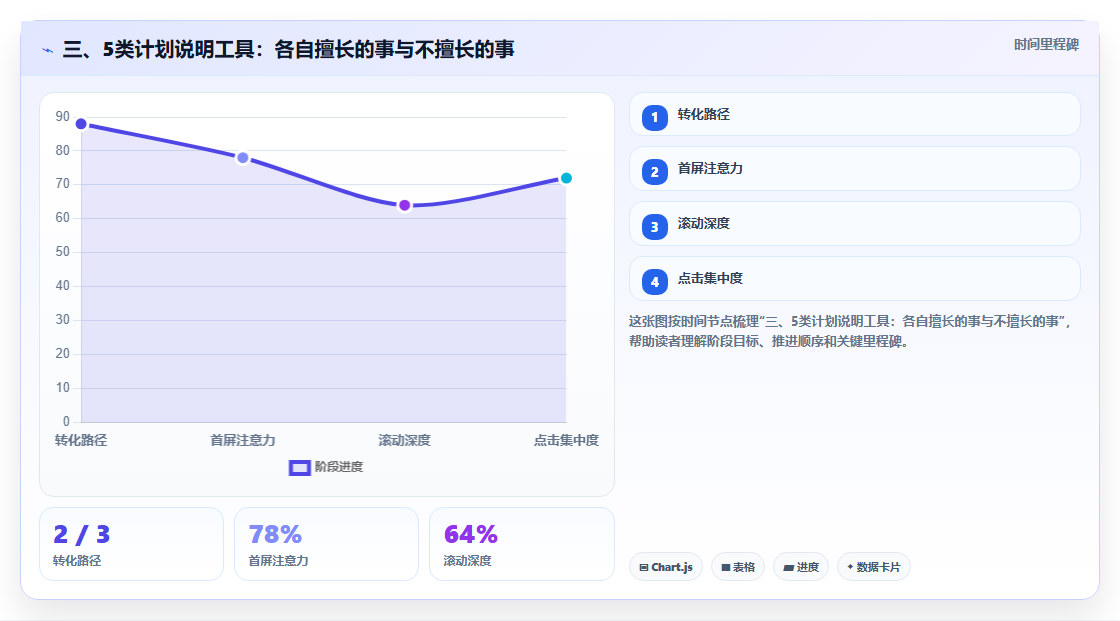Click the 64% 滚动深度 stat card
Viewport: 1120px width, 621px height.
(x=521, y=544)
